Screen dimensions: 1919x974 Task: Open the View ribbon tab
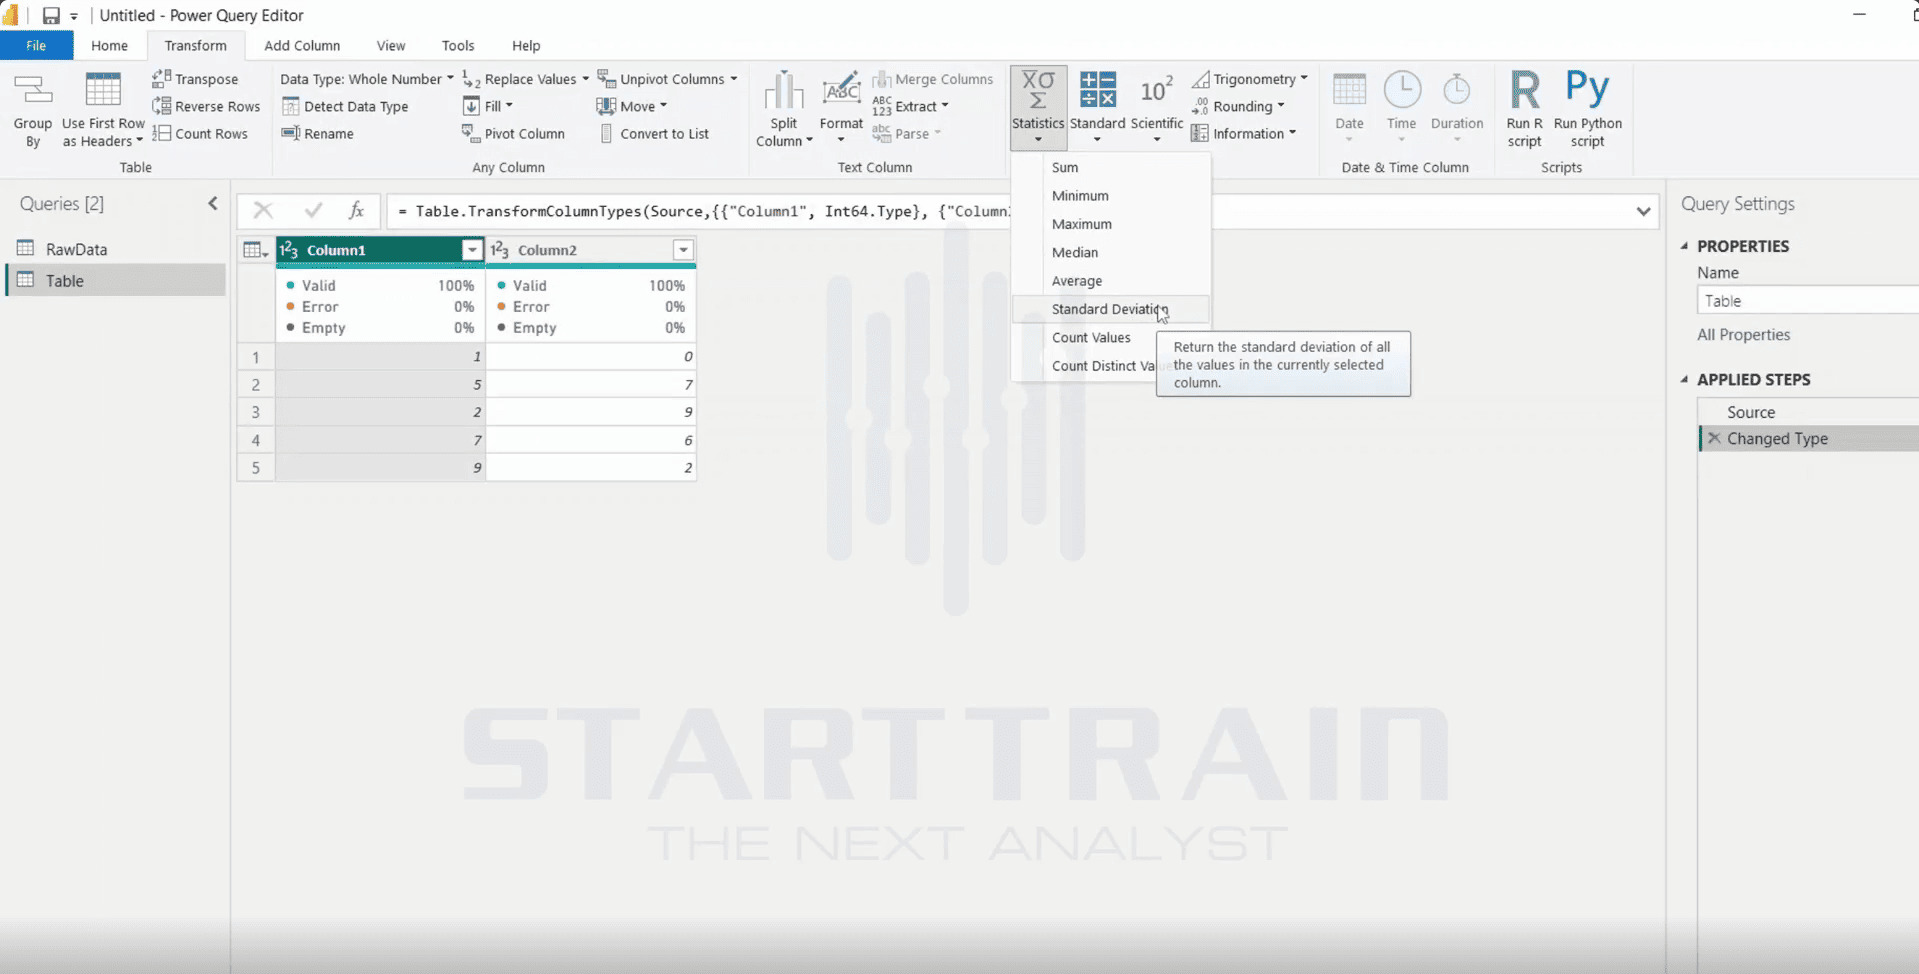click(391, 46)
